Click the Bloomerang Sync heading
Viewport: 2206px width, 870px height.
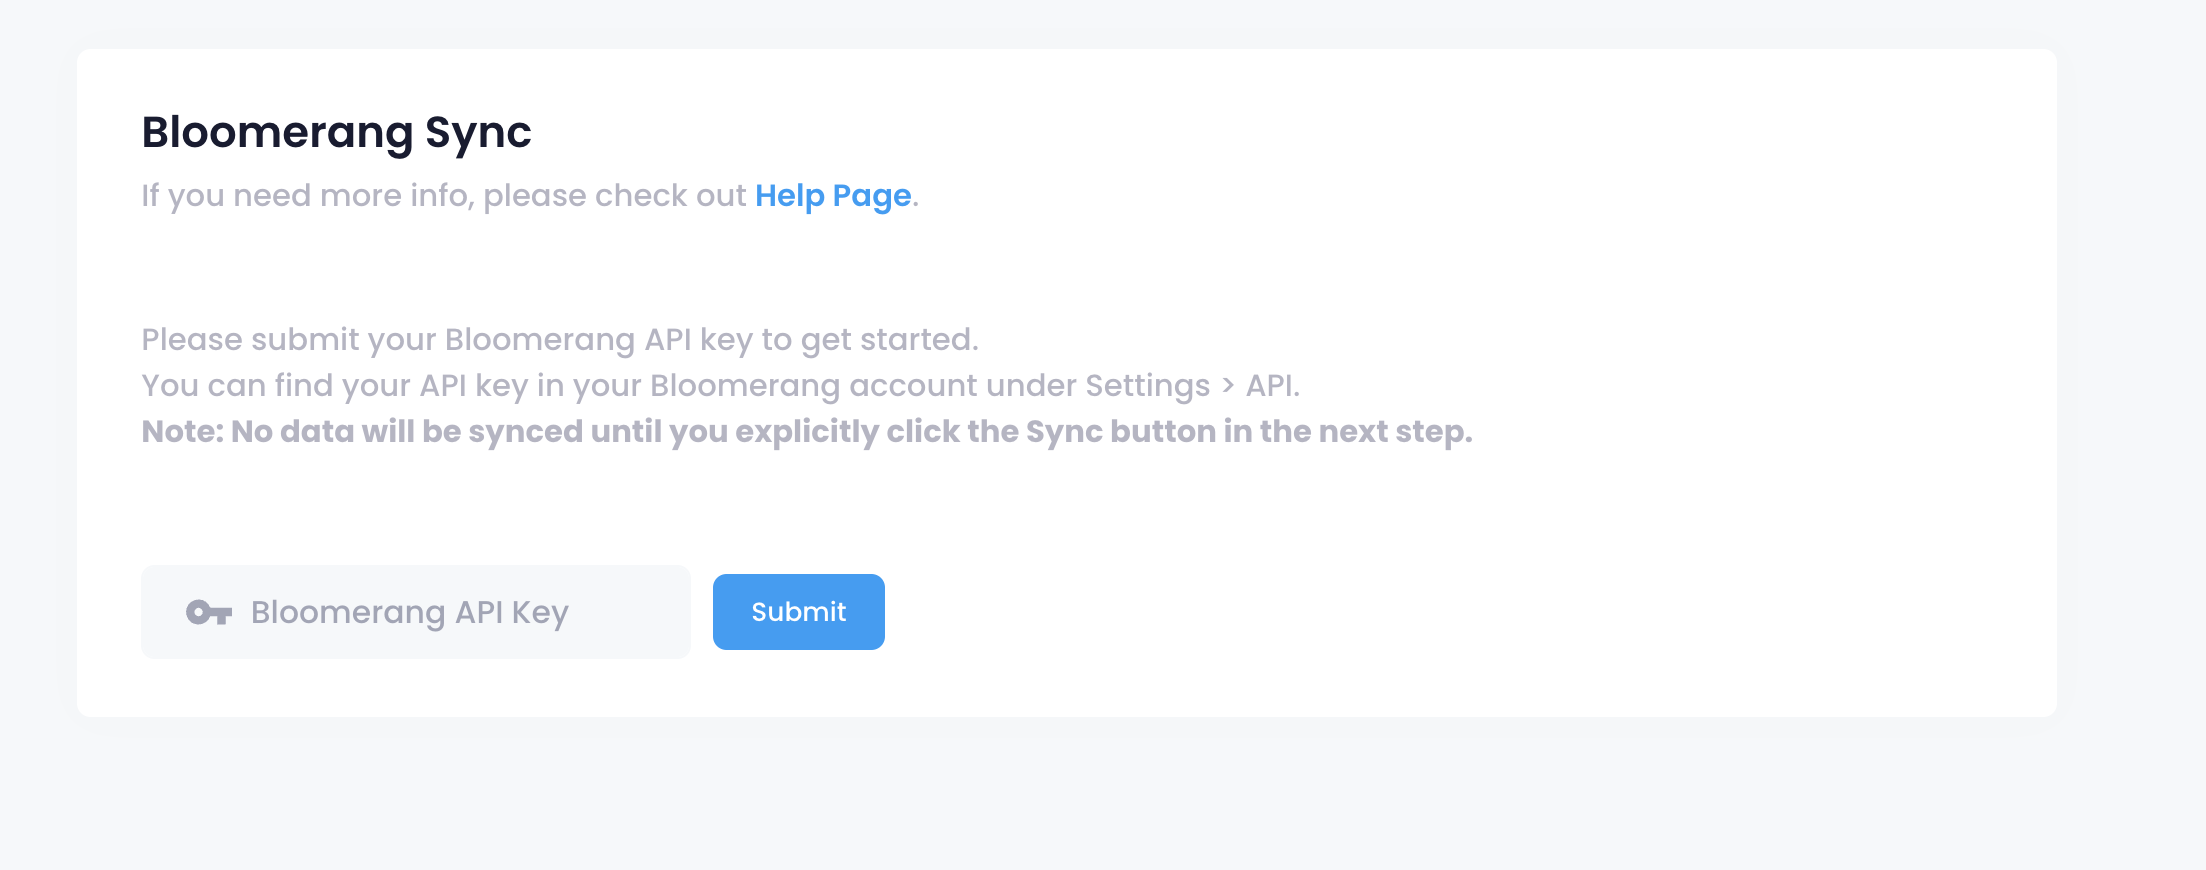336,133
